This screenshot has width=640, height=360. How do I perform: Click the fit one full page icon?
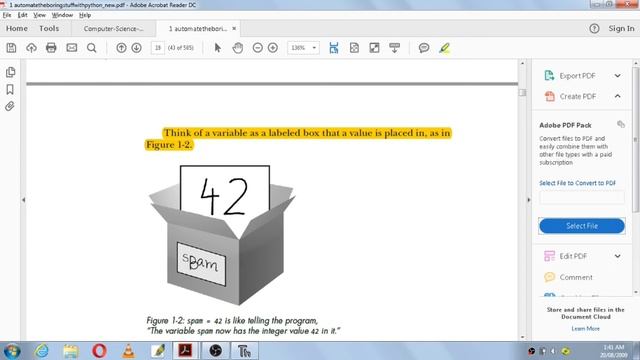[354, 48]
